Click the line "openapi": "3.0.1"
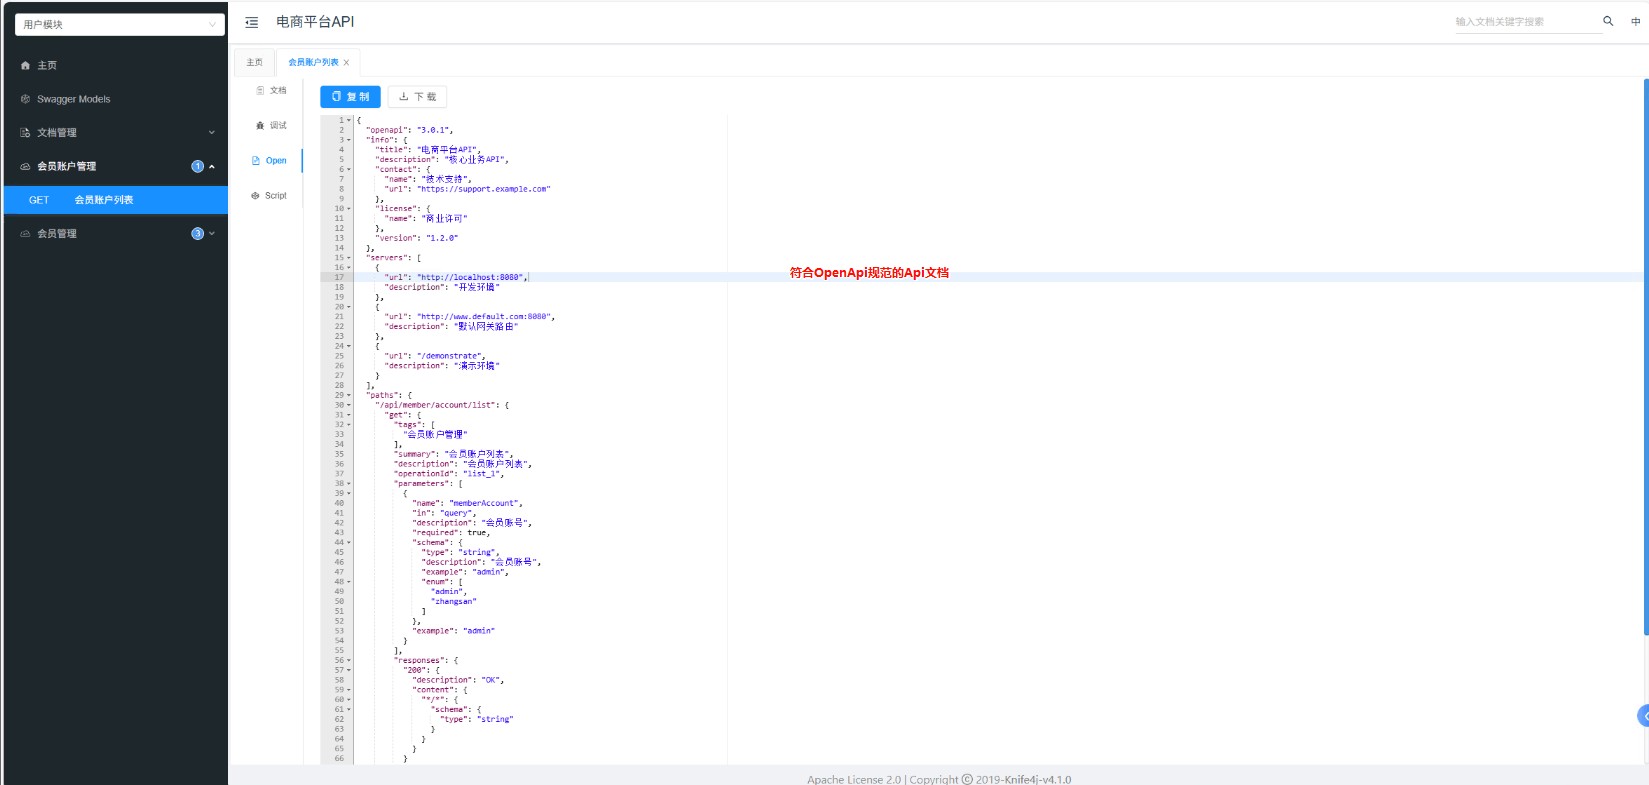Viewport: 1649px width, 785px height. pos(410,130)
